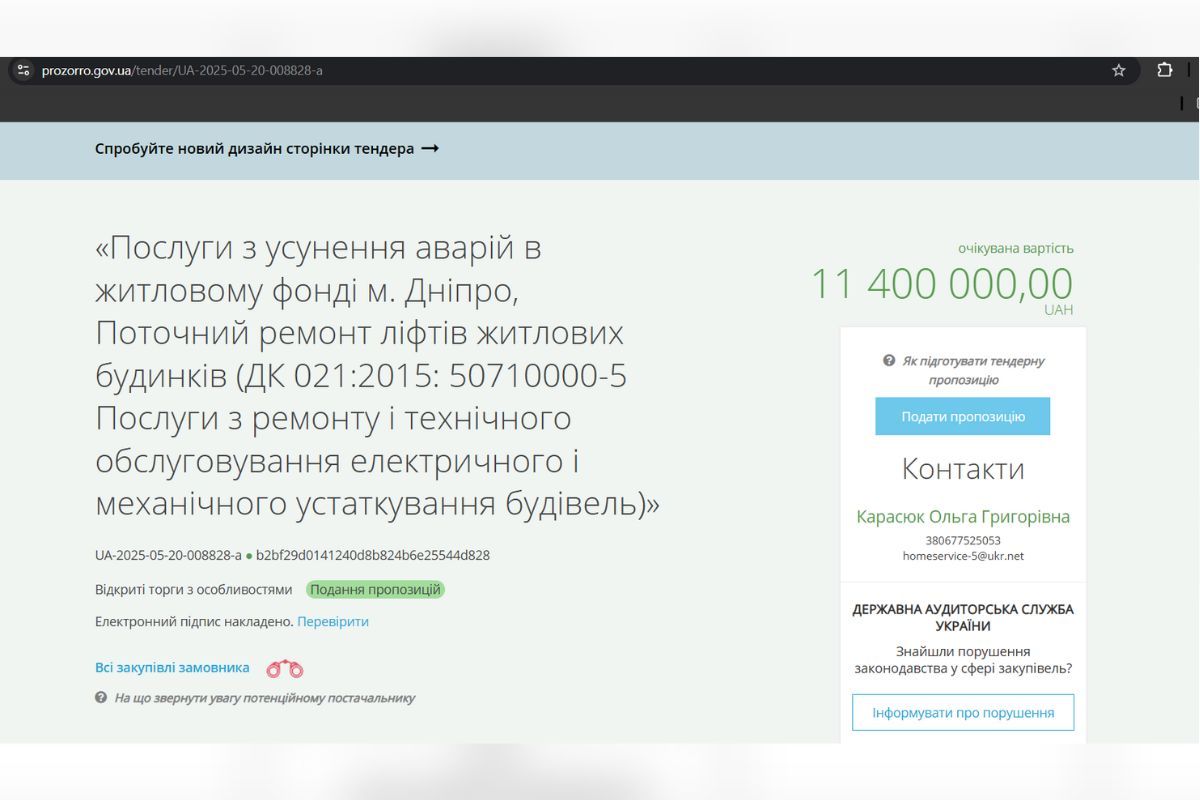
Task: Open 'Як підготувати тендерну пропозицію' help link
Action: point(973,370)
